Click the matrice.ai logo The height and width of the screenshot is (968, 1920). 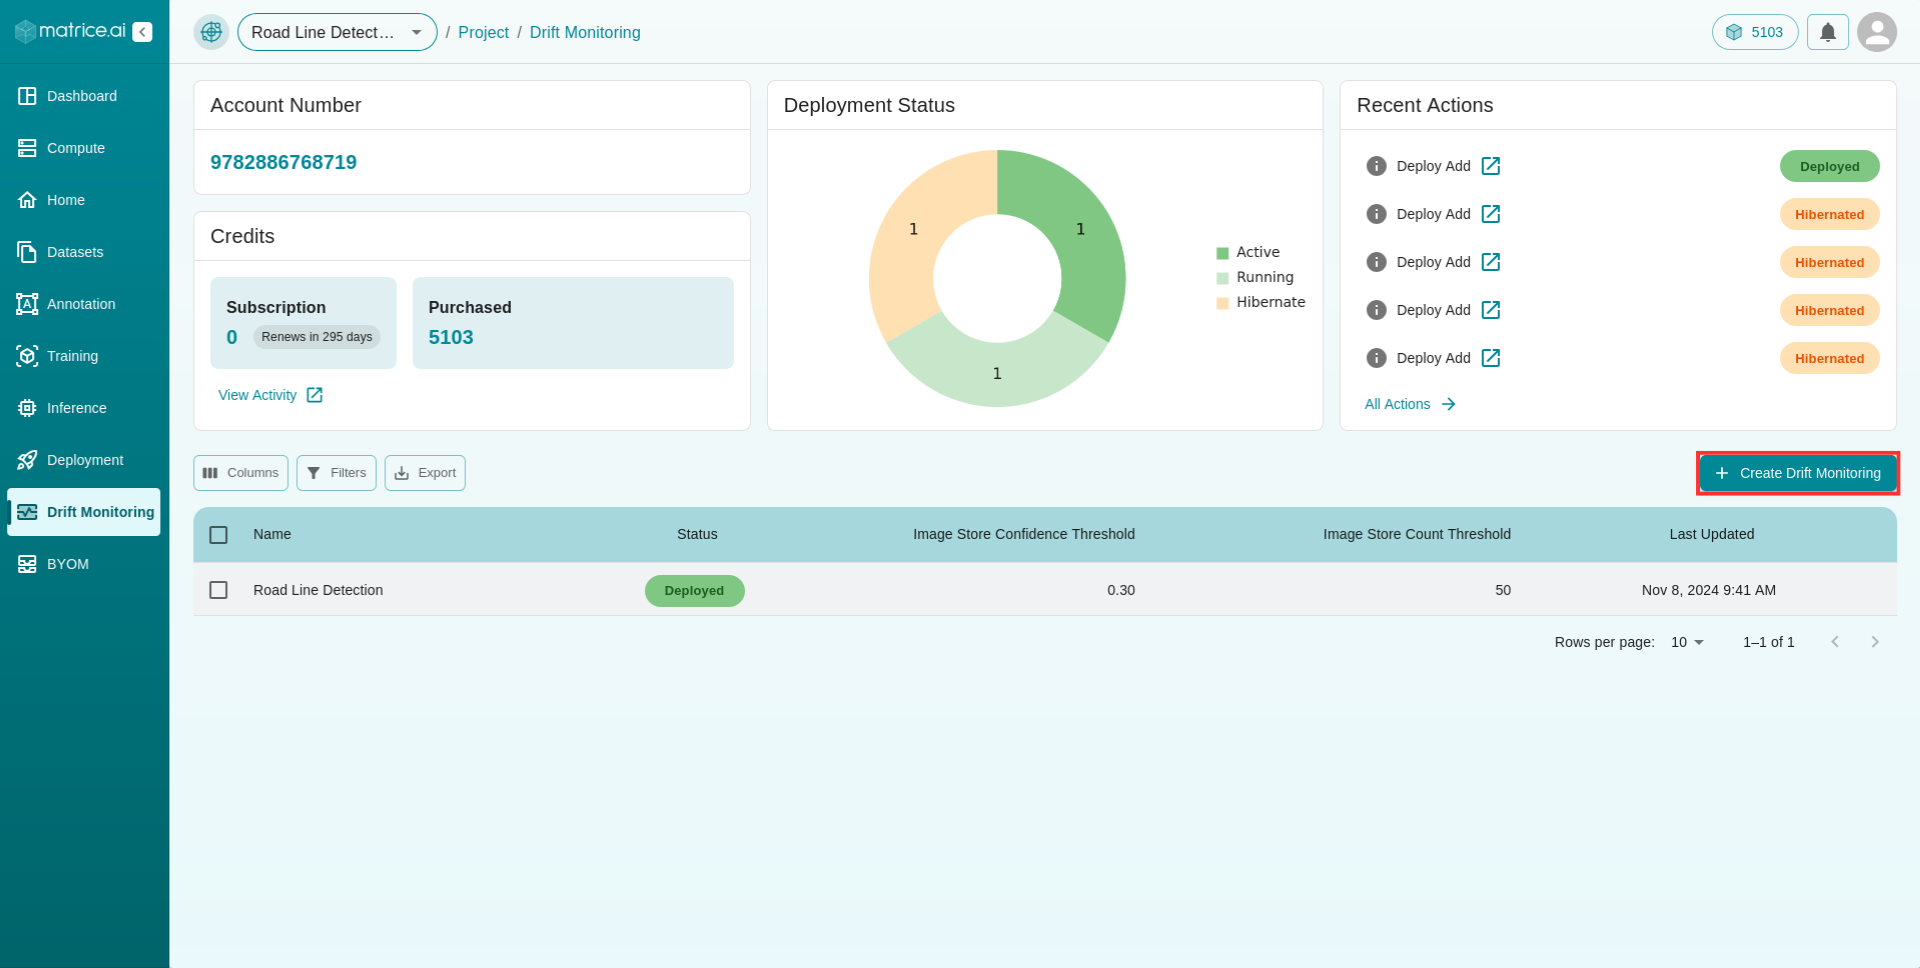click(70, 31)
